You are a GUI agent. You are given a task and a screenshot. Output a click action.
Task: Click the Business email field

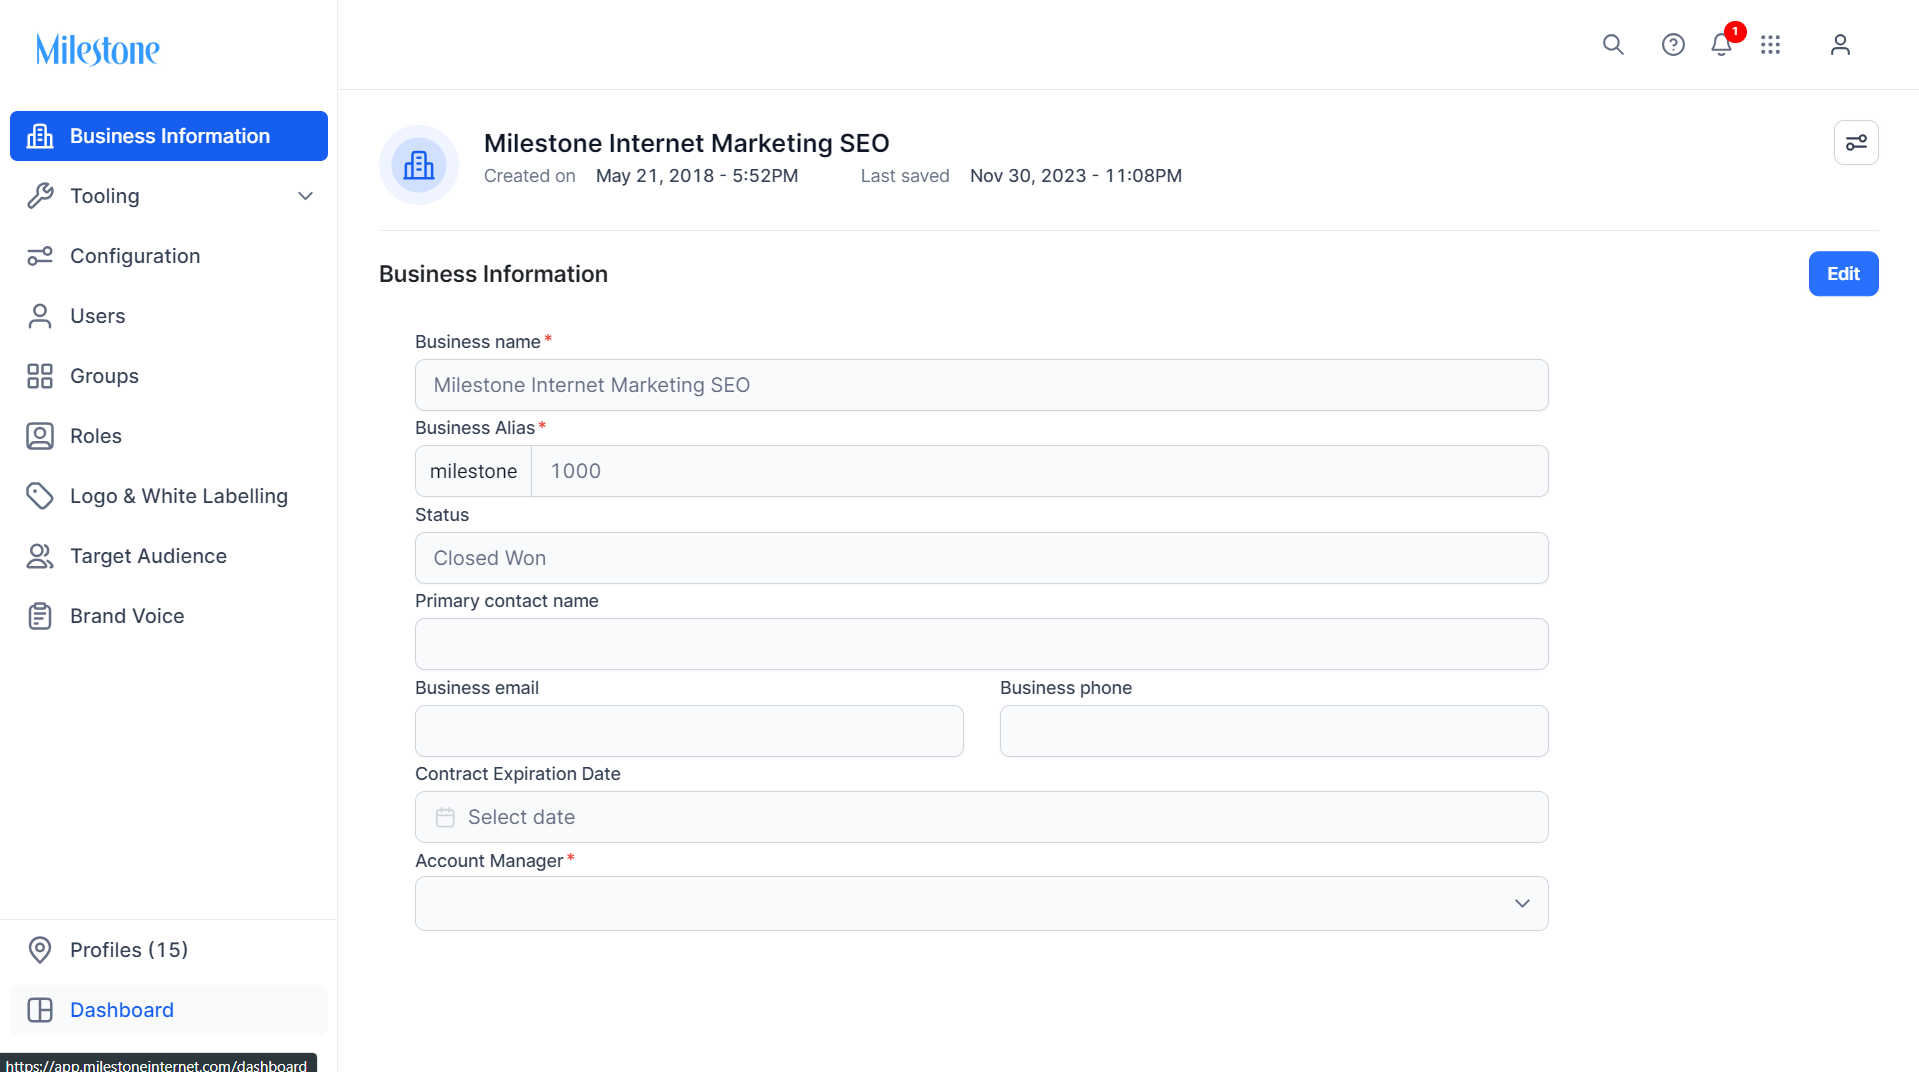coord(689,731)
